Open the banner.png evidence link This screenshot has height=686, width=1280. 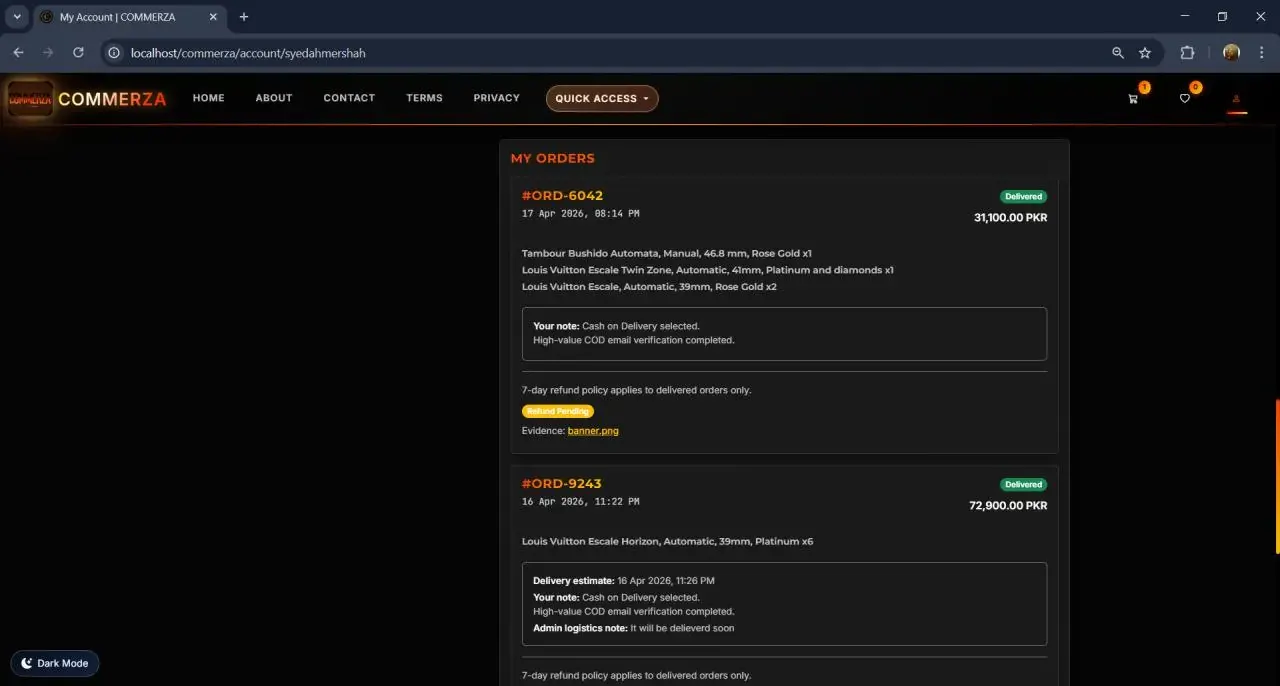(x=593, y=431)
